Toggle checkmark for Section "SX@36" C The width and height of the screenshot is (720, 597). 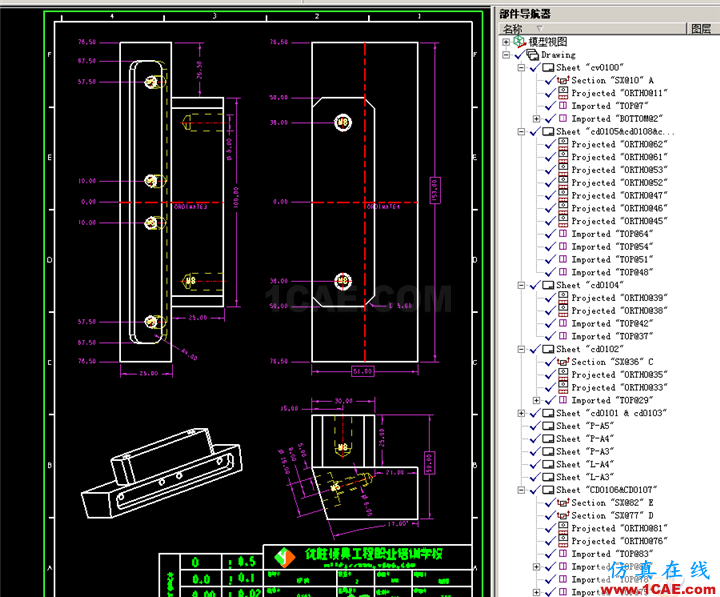tap(550, 362)
